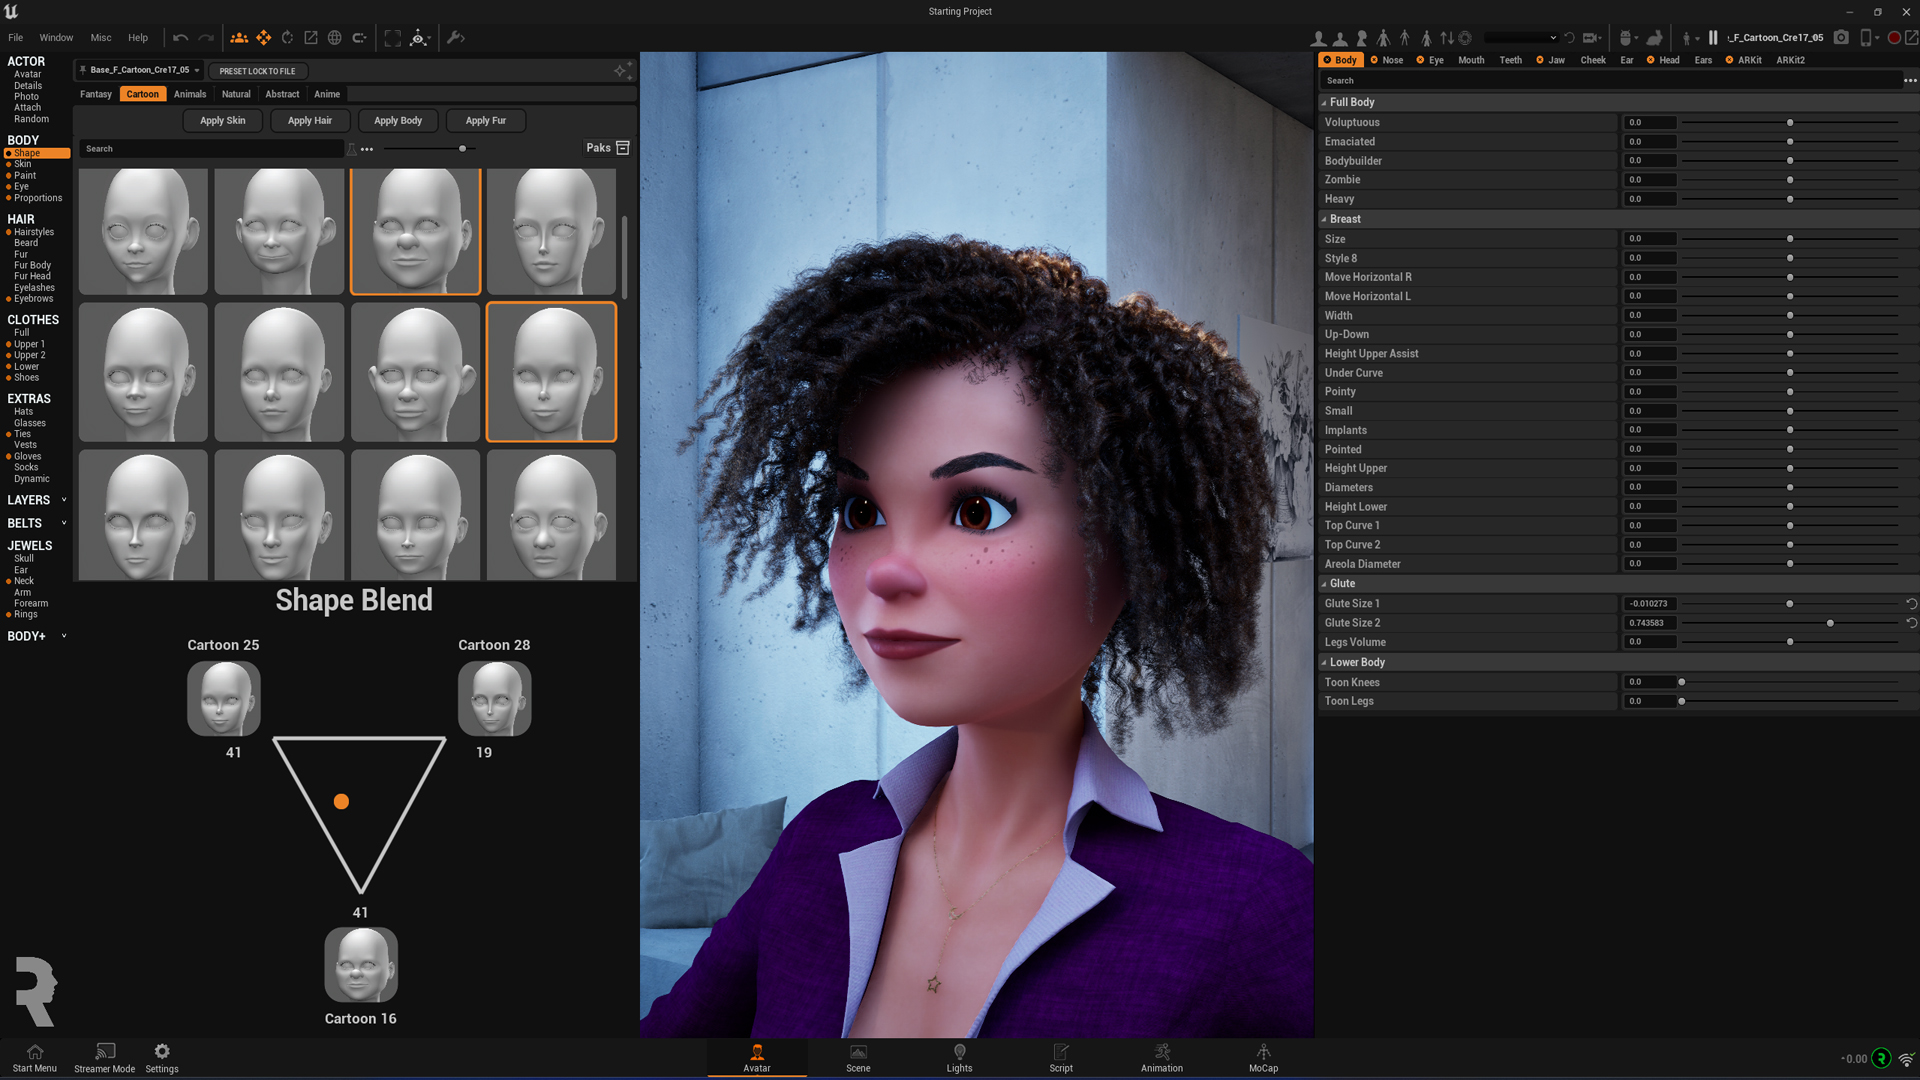Click the camera screenshot icon
This screenshot has height=1080, width=1920.
[x=1841, y=38]
